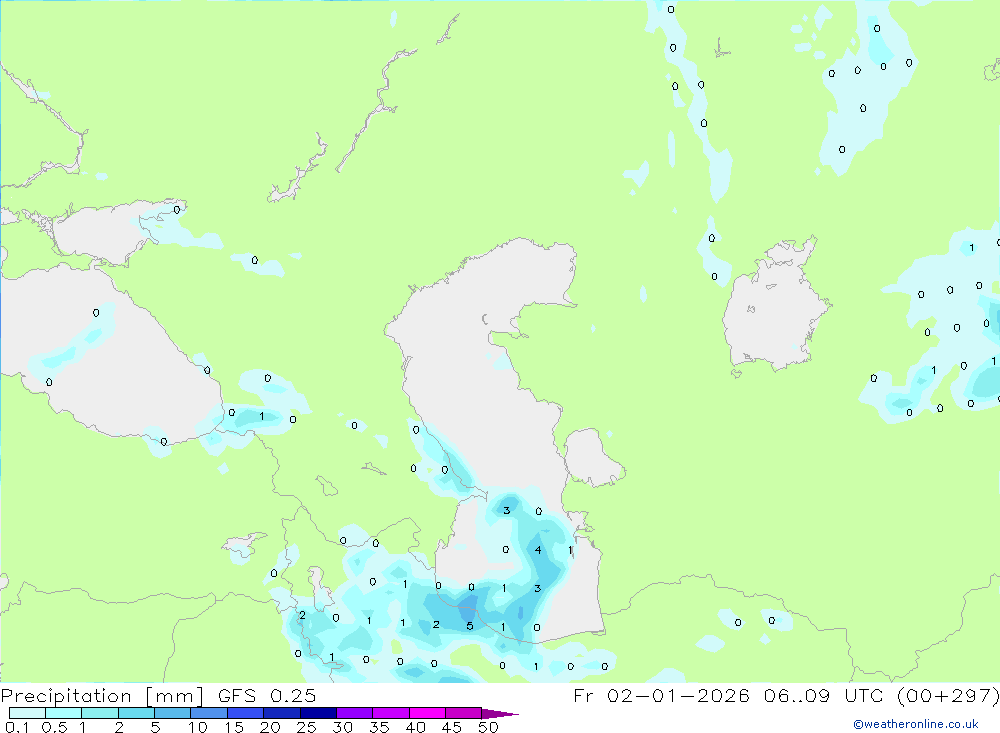Click the "Precipitation [mm]" title text
The image size is (1000, 733).
[x=102, y=696]
